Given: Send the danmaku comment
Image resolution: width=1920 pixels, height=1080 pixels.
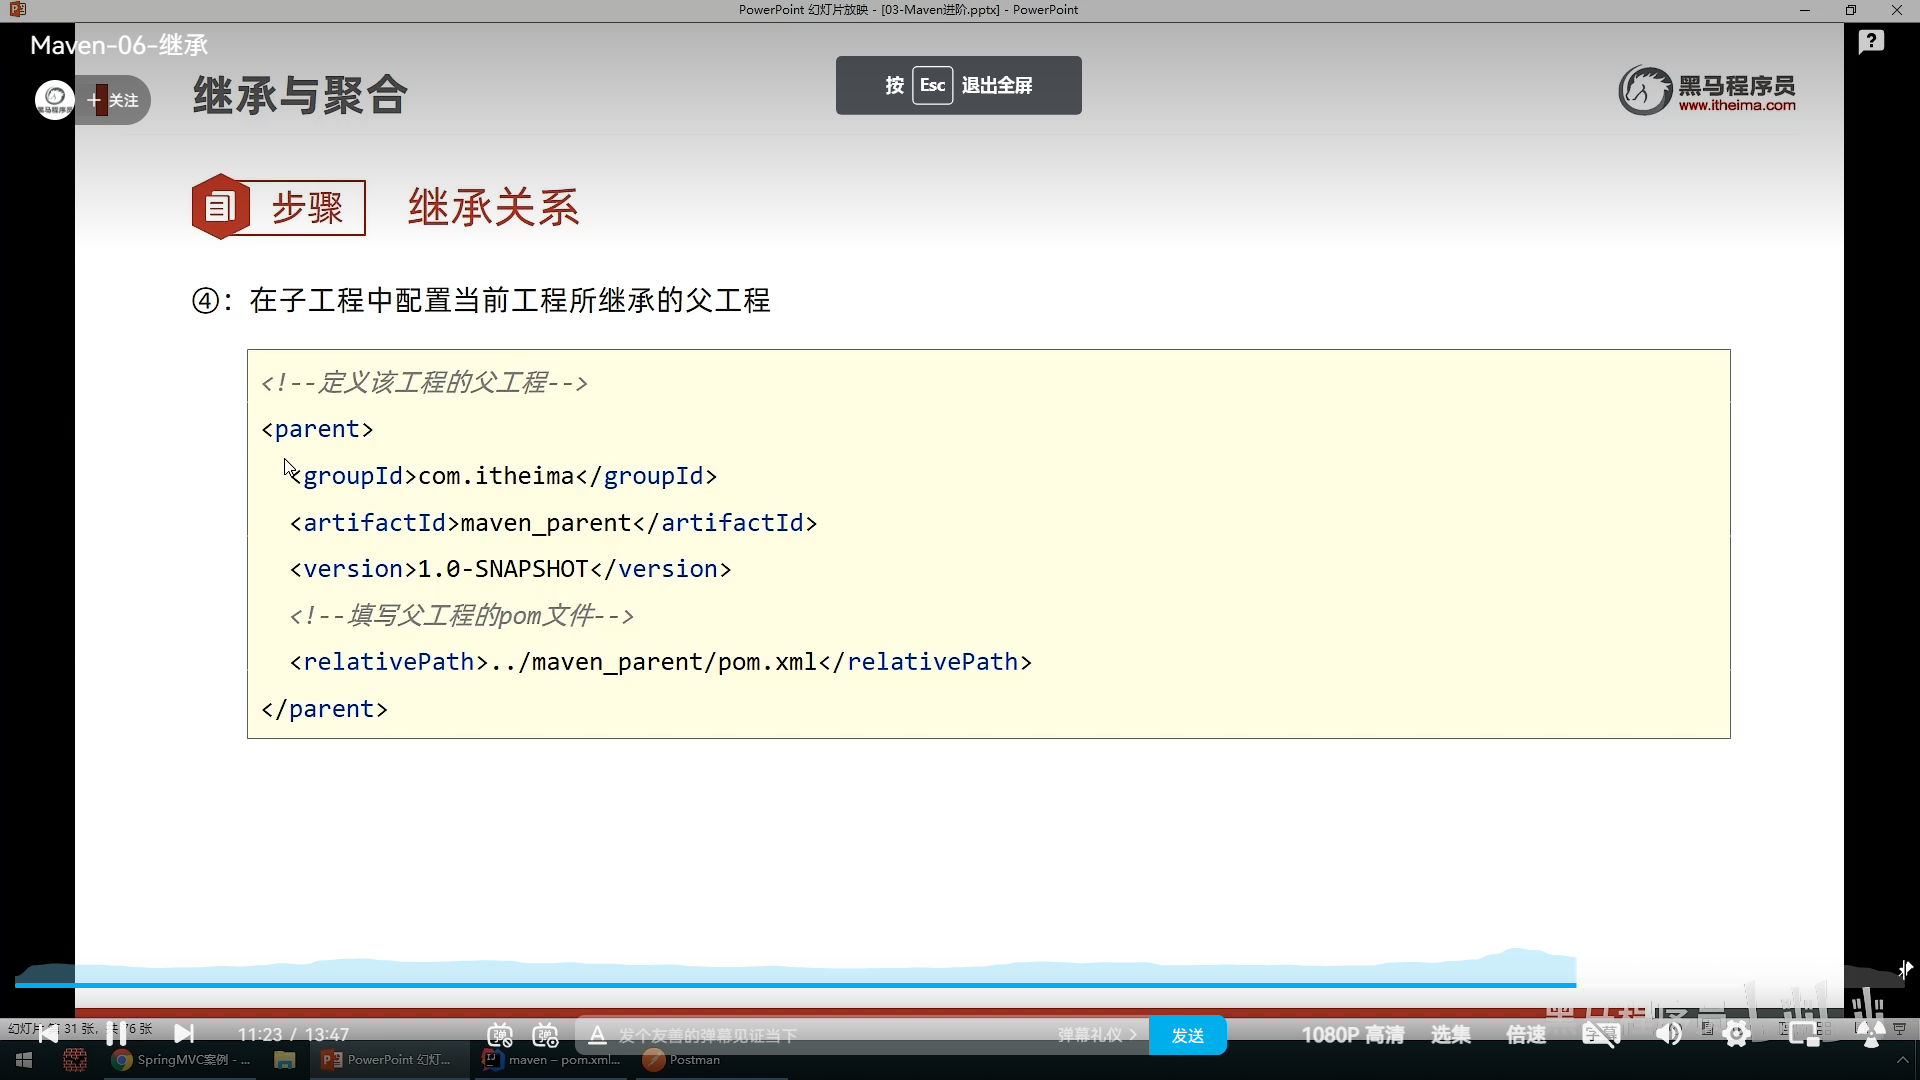Looking at the screenshot, I should pyautogui.click(x=1187, y=1035).
